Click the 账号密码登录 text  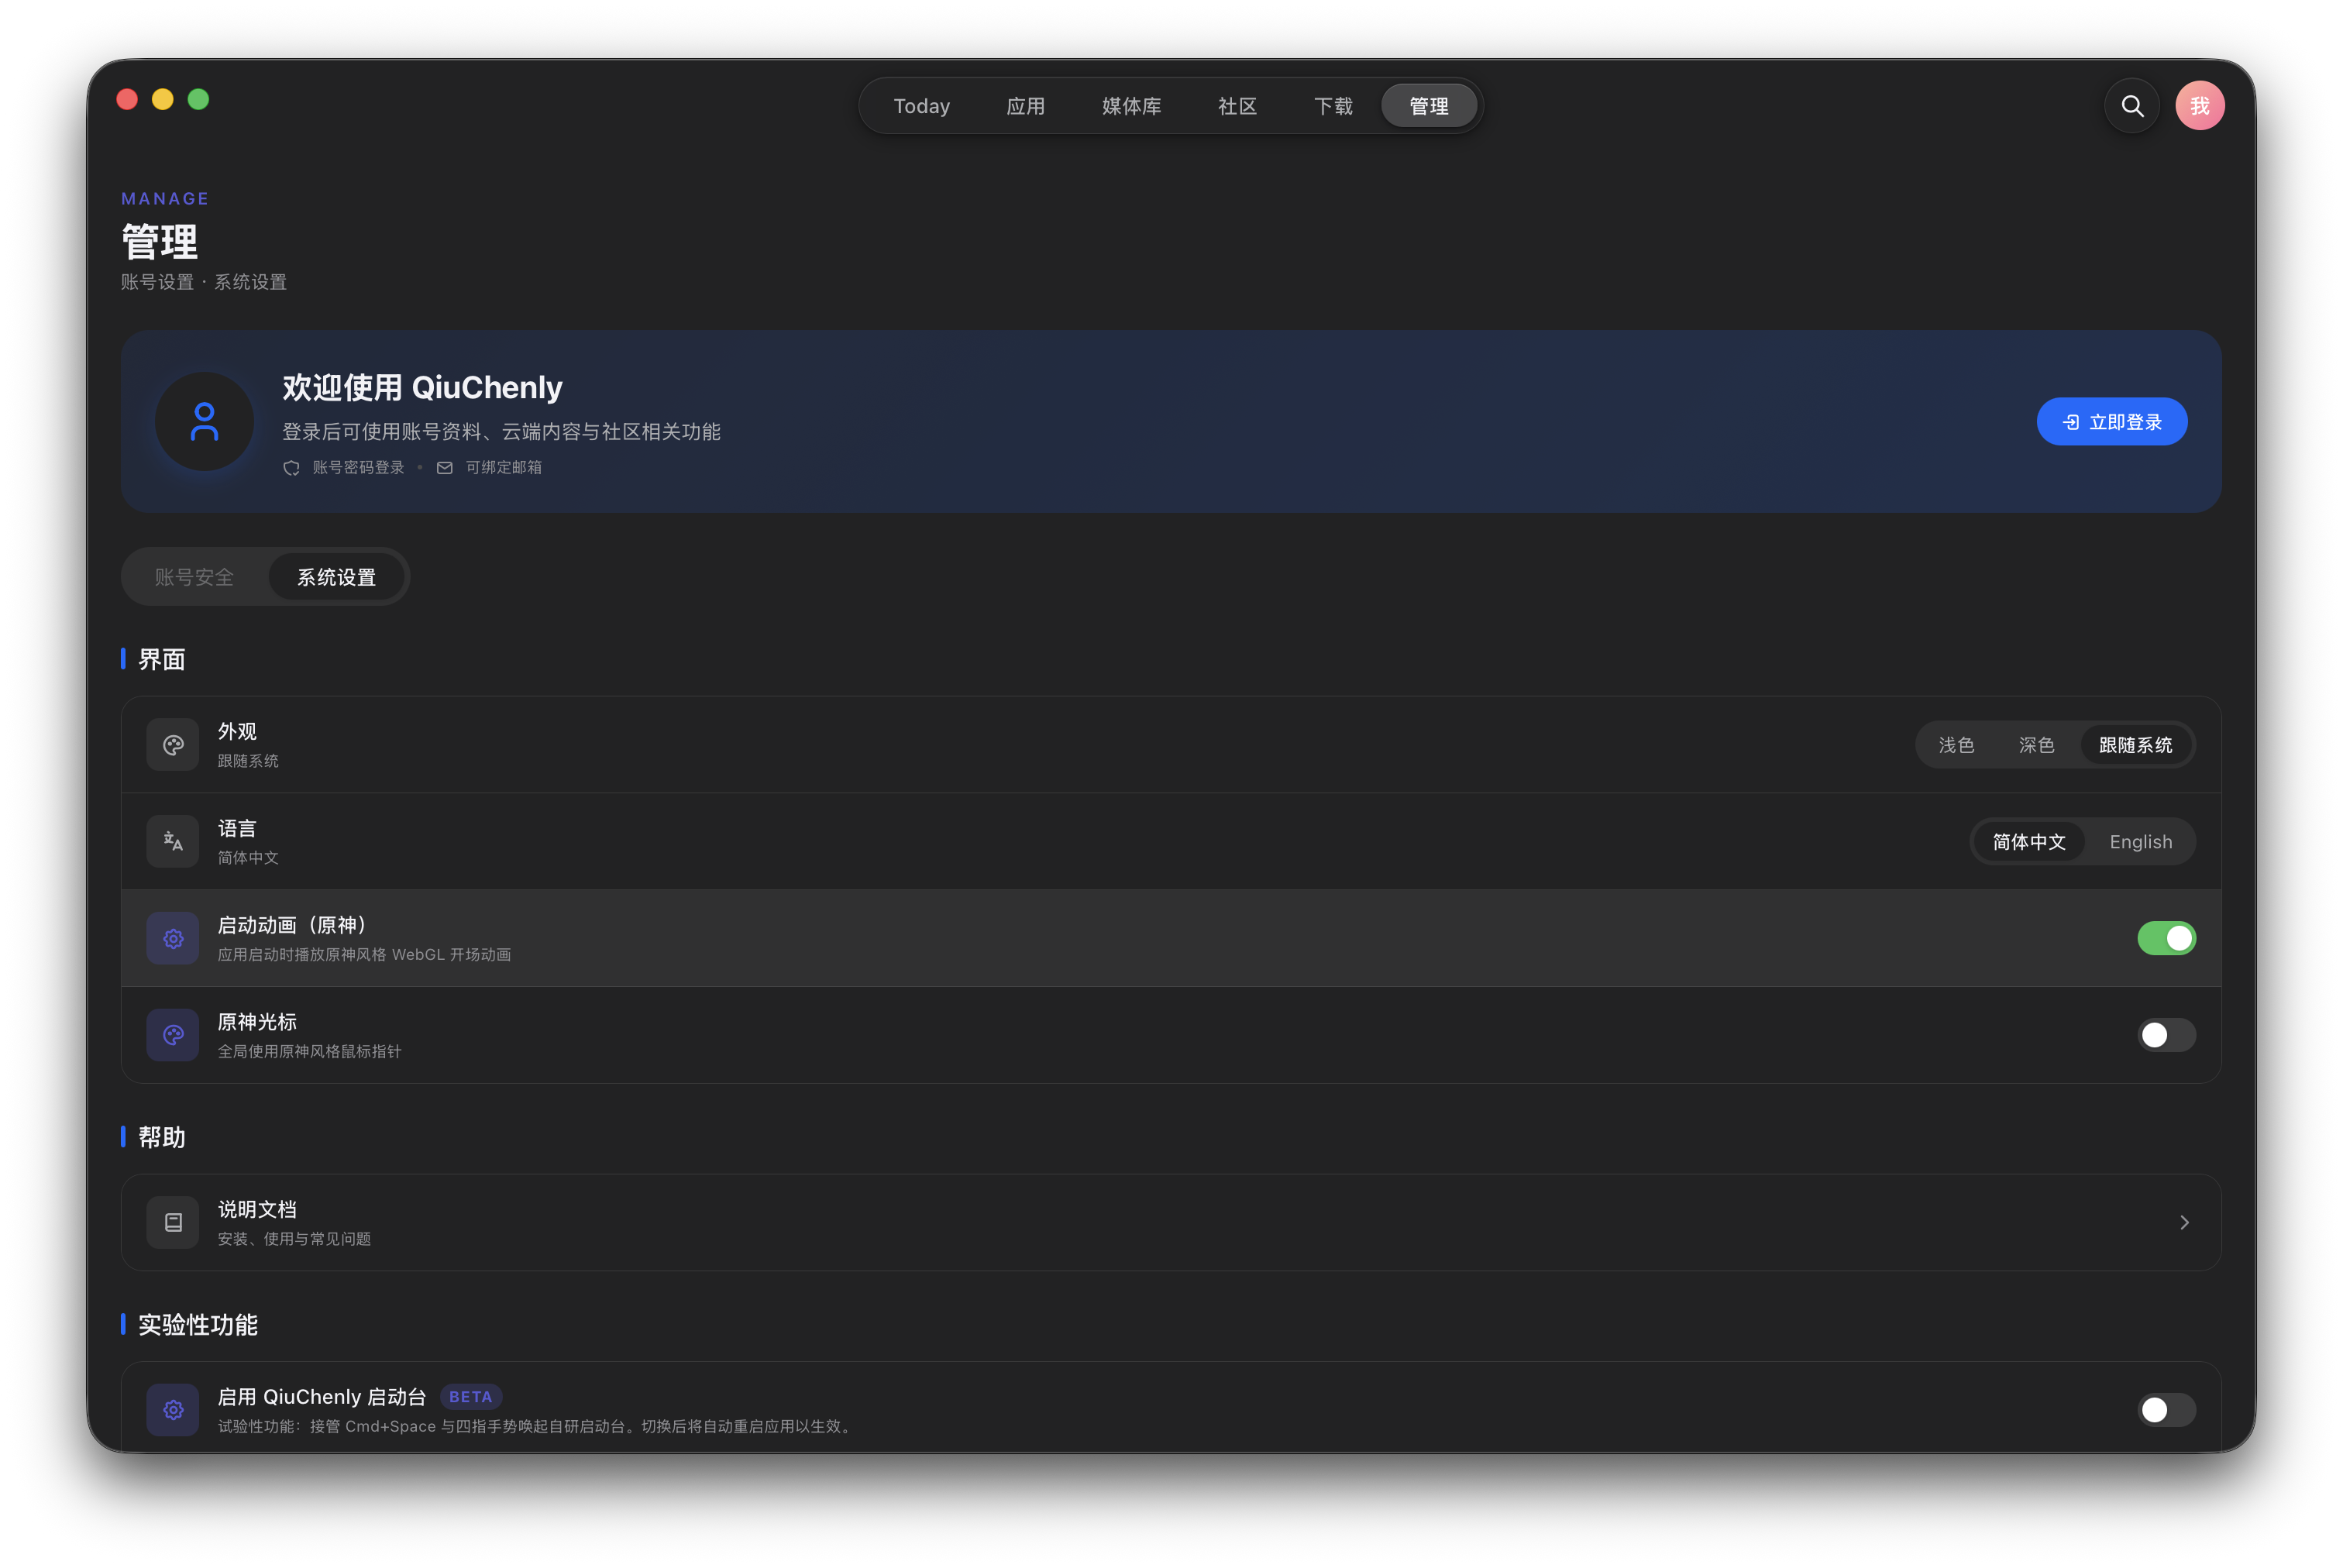[x=358, y=468]
